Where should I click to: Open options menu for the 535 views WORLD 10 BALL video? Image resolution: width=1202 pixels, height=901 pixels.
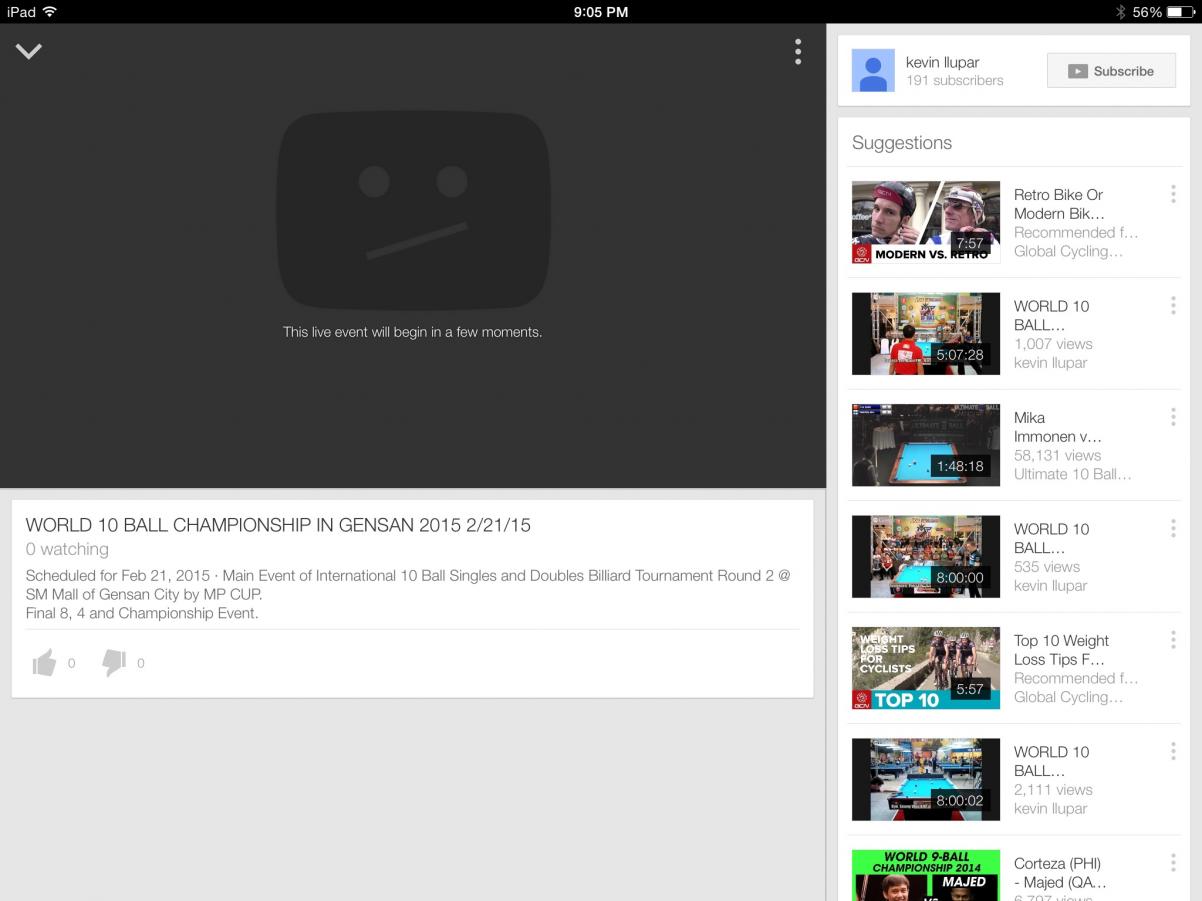point(1172,529)
